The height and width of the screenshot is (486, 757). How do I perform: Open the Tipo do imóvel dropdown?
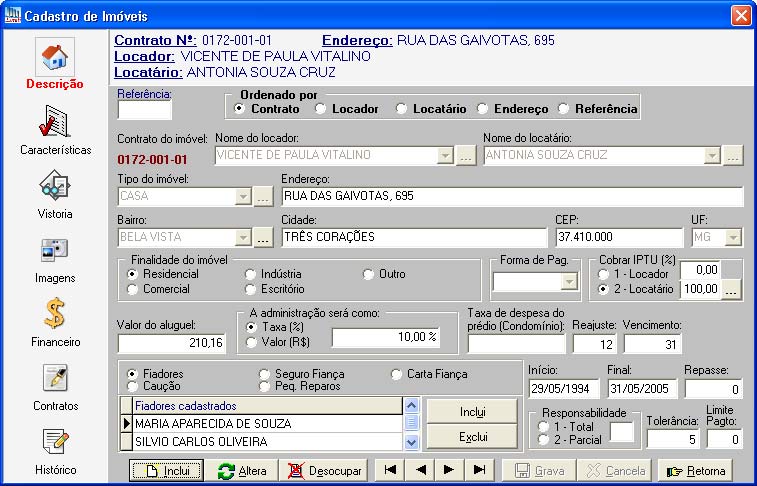(x=241, y=196)
